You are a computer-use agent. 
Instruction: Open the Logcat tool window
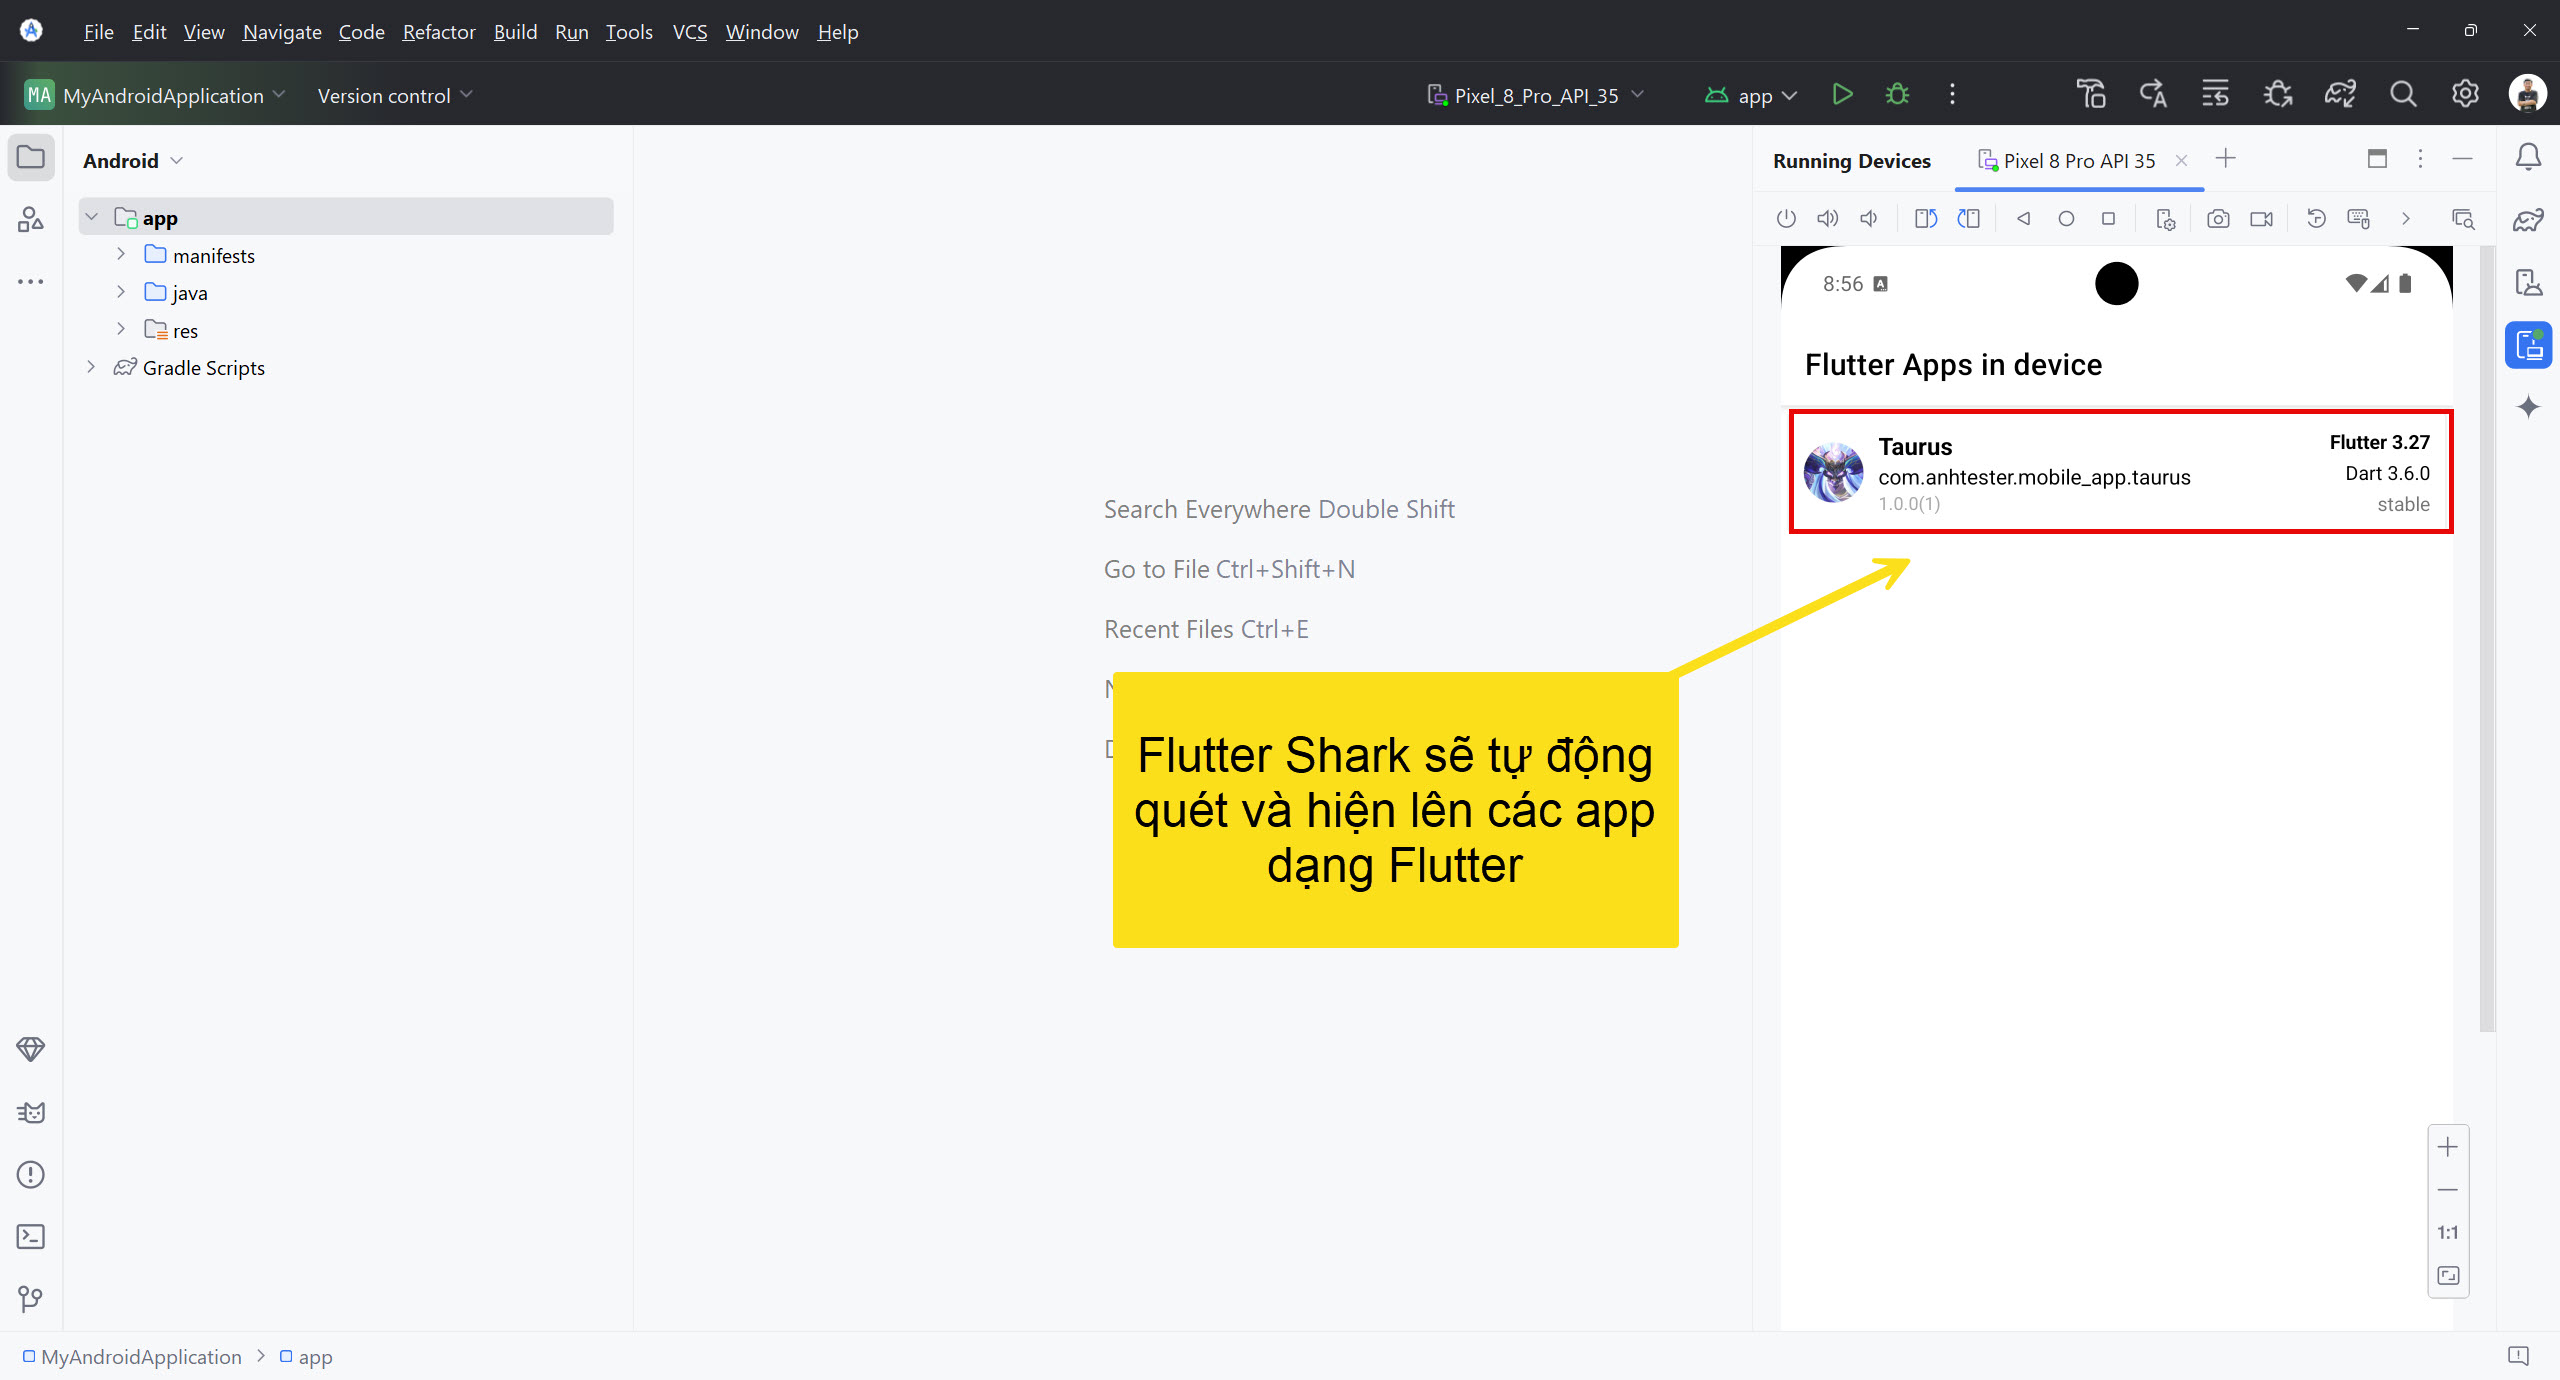click(31, 1112)
